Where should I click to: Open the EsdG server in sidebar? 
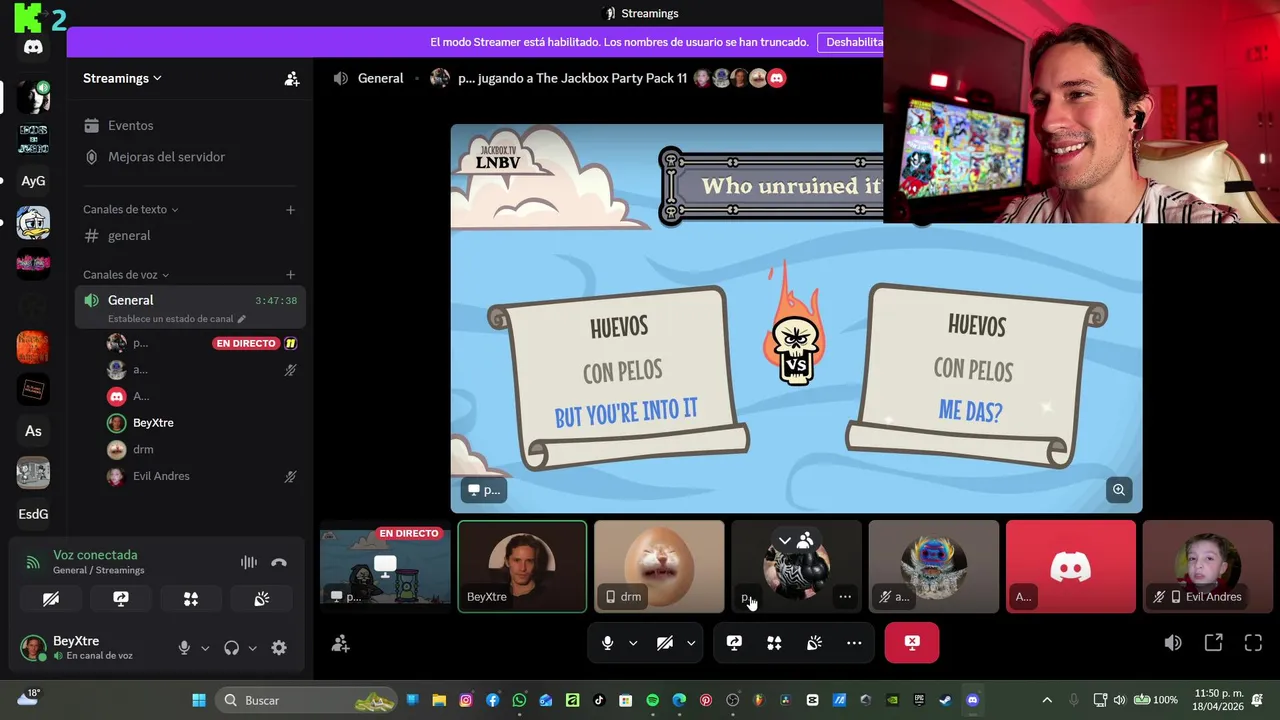coord(33,514)
